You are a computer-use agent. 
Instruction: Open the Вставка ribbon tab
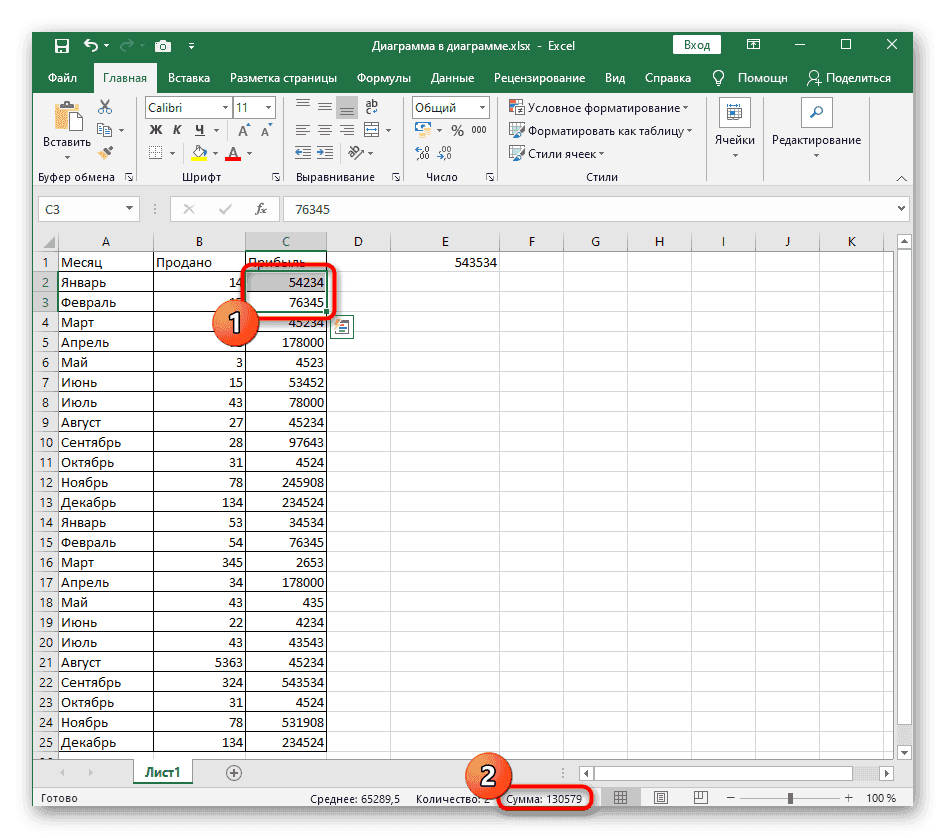tap(188, 78)
